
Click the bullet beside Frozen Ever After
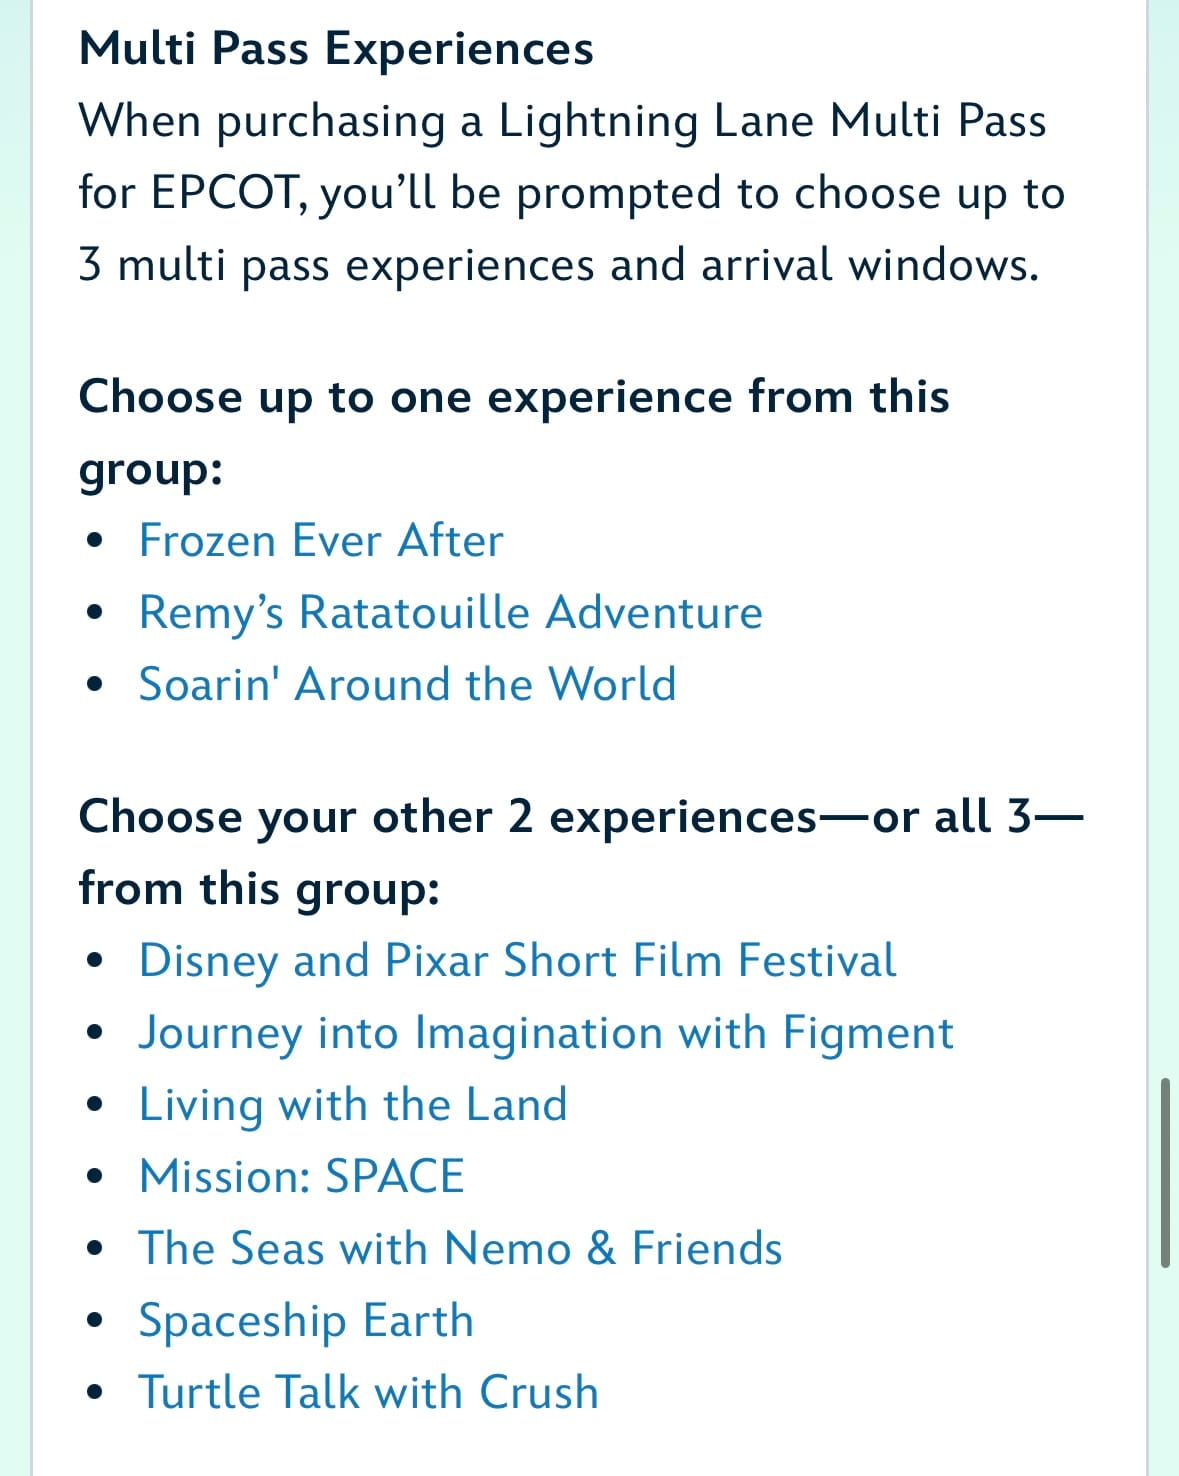[x=95, y=542]
